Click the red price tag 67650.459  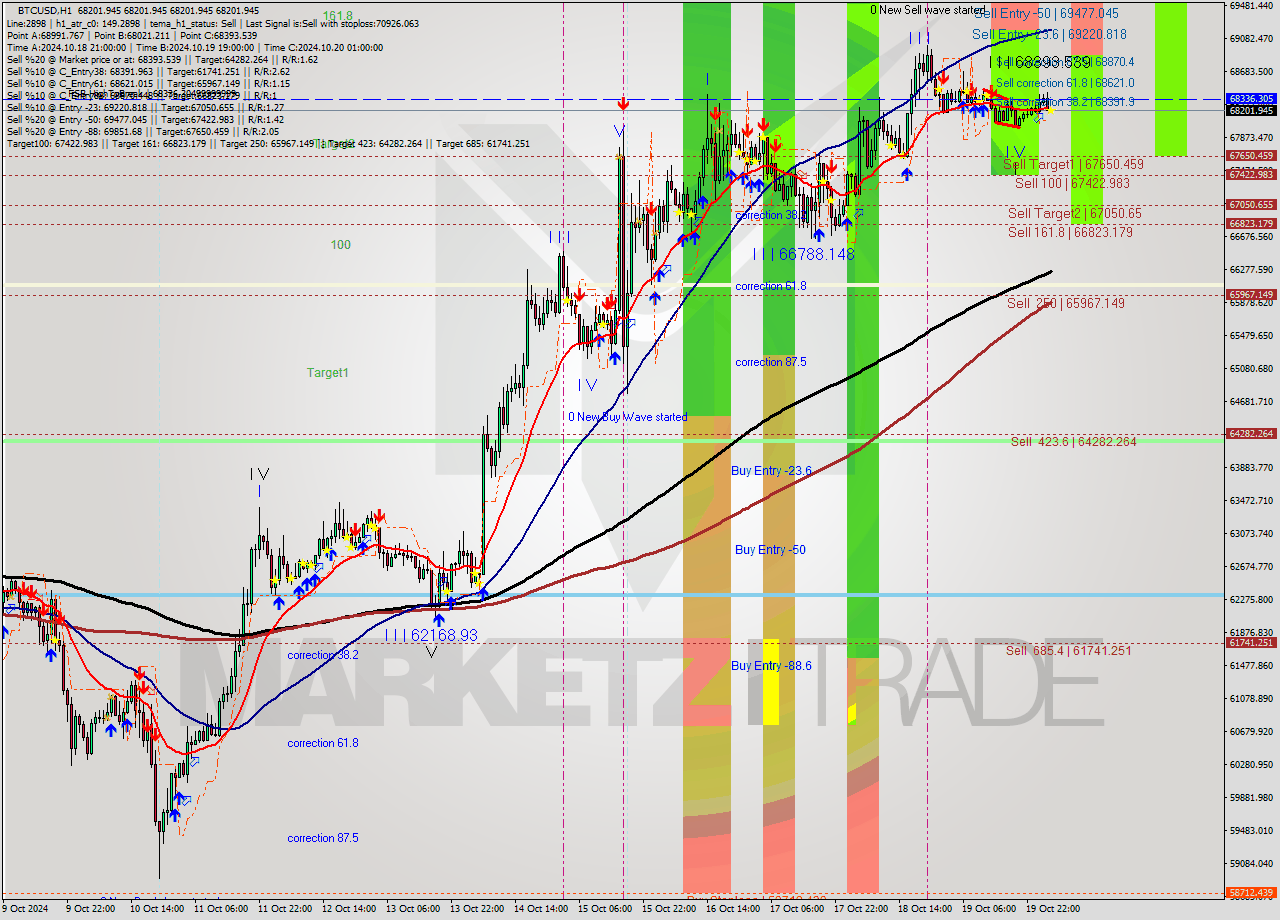[1251, 156]
